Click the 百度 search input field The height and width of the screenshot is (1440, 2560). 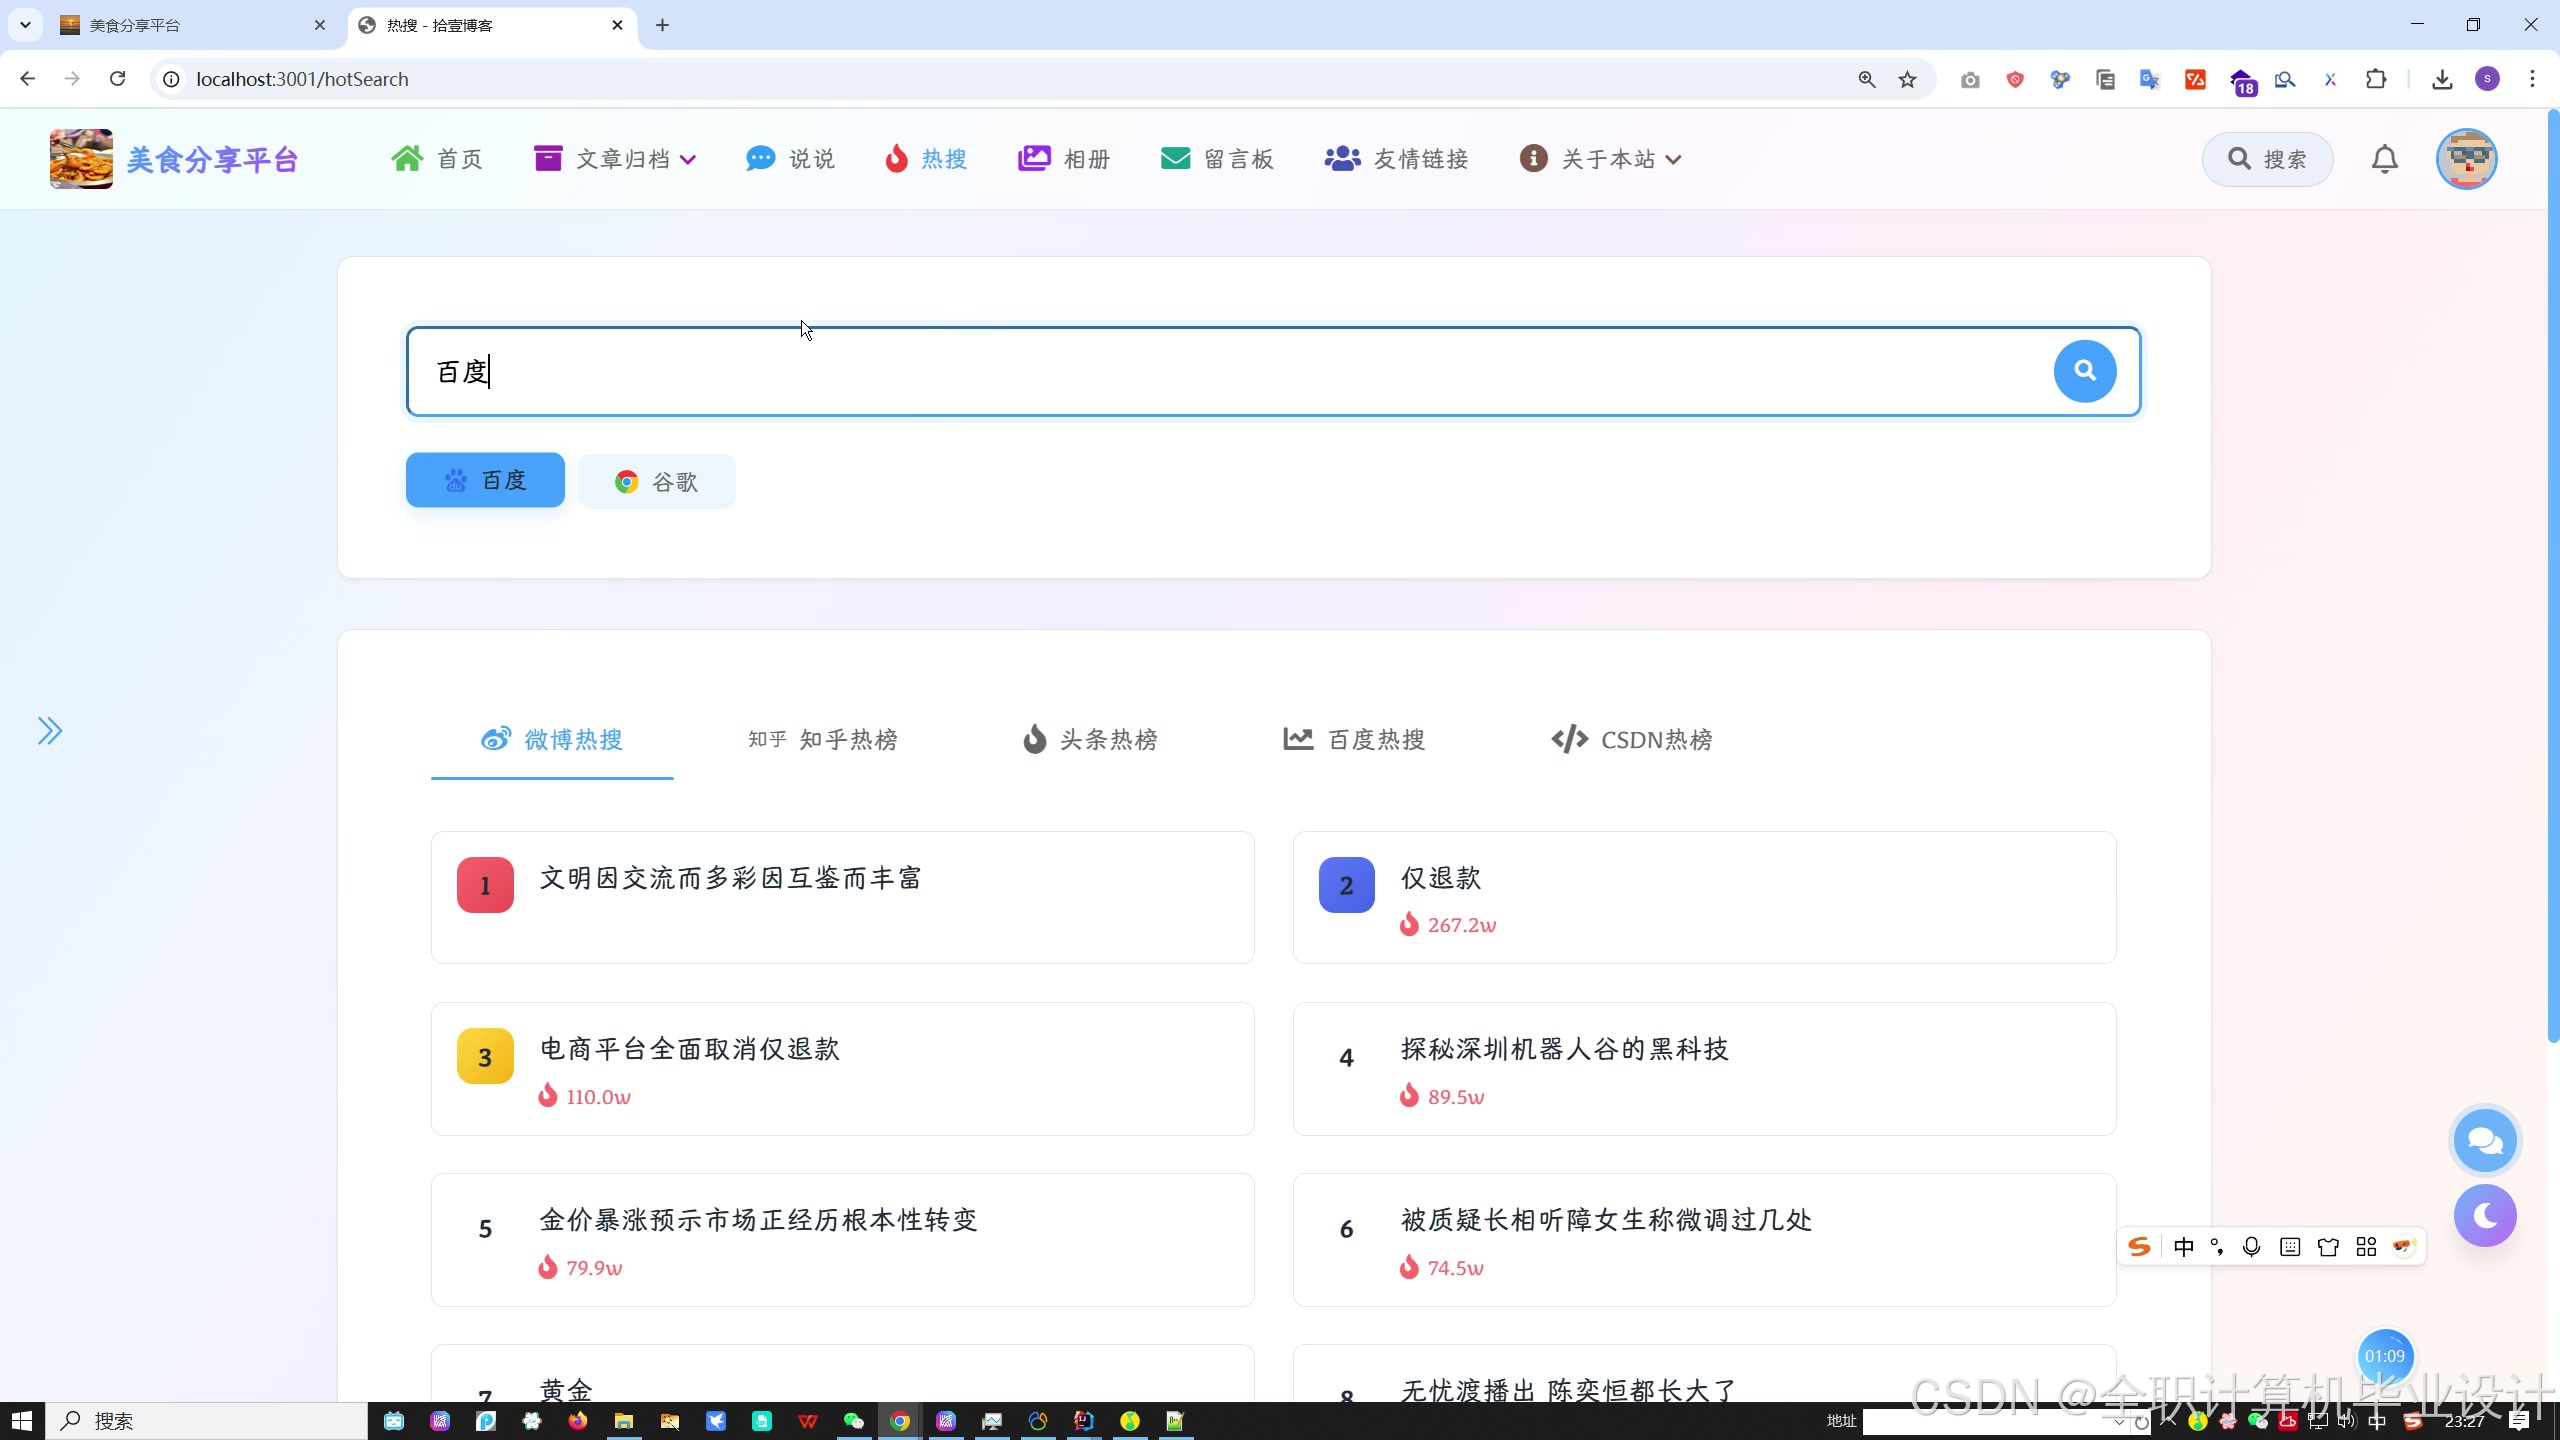[x=1200, y=371]
